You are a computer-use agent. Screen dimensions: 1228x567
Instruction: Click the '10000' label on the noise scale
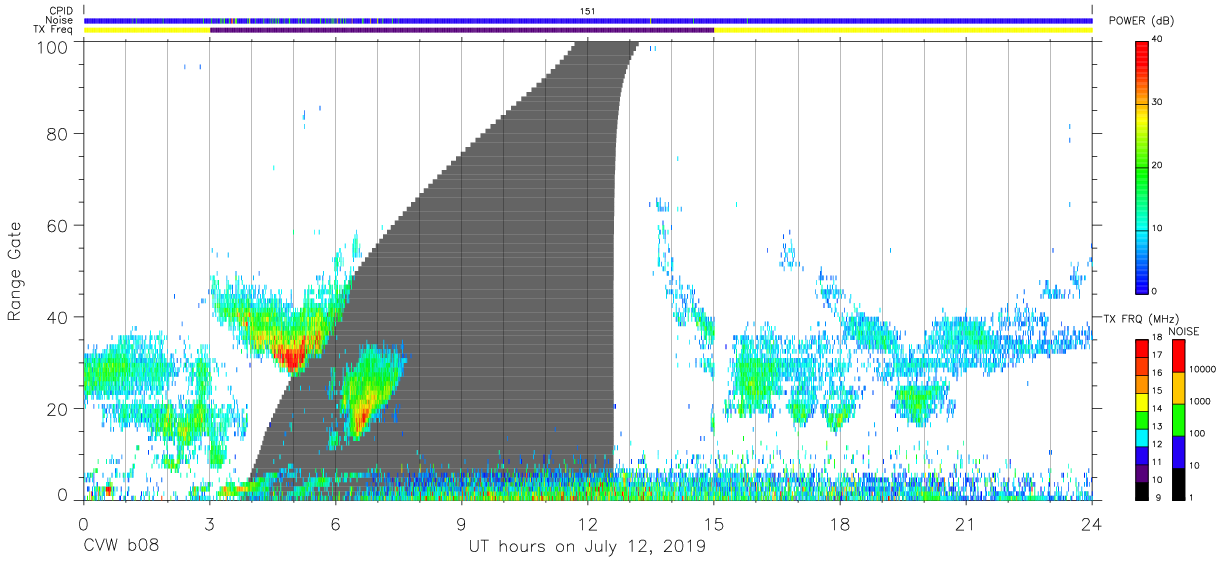pos(1201,369)
